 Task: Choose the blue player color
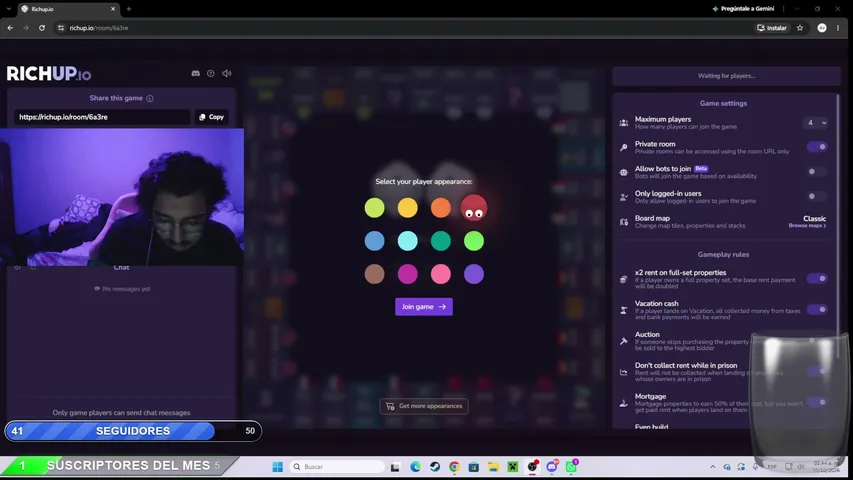[x=374, y=241]
